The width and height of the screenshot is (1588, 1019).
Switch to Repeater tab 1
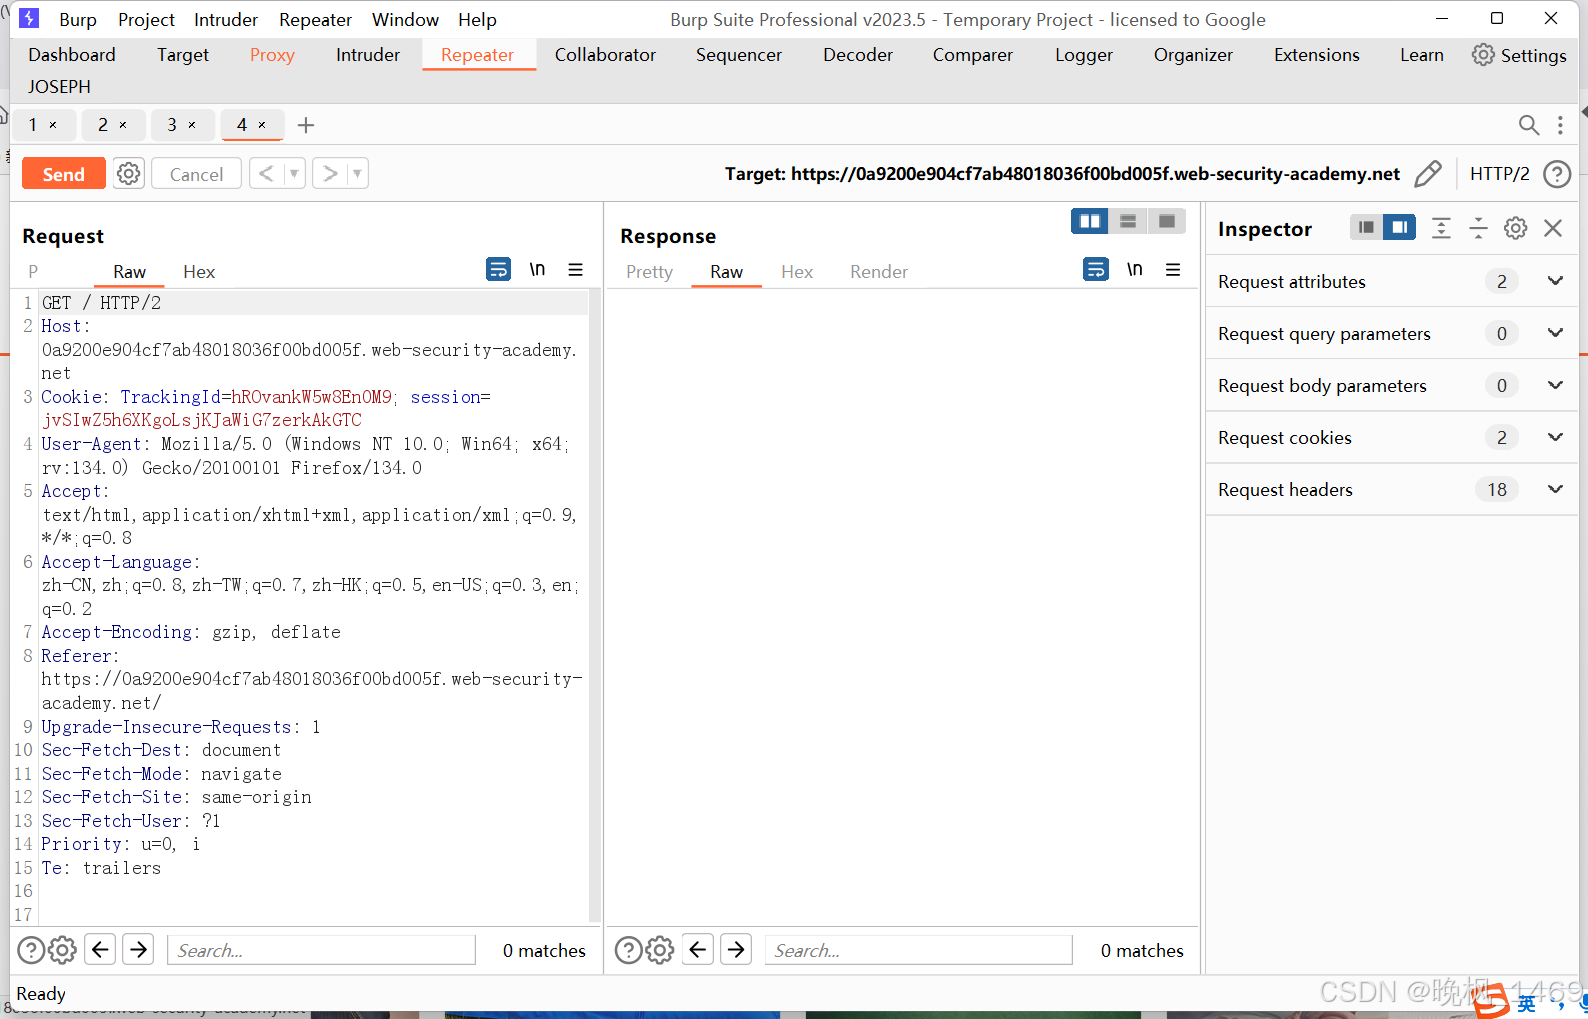point(33,125)
